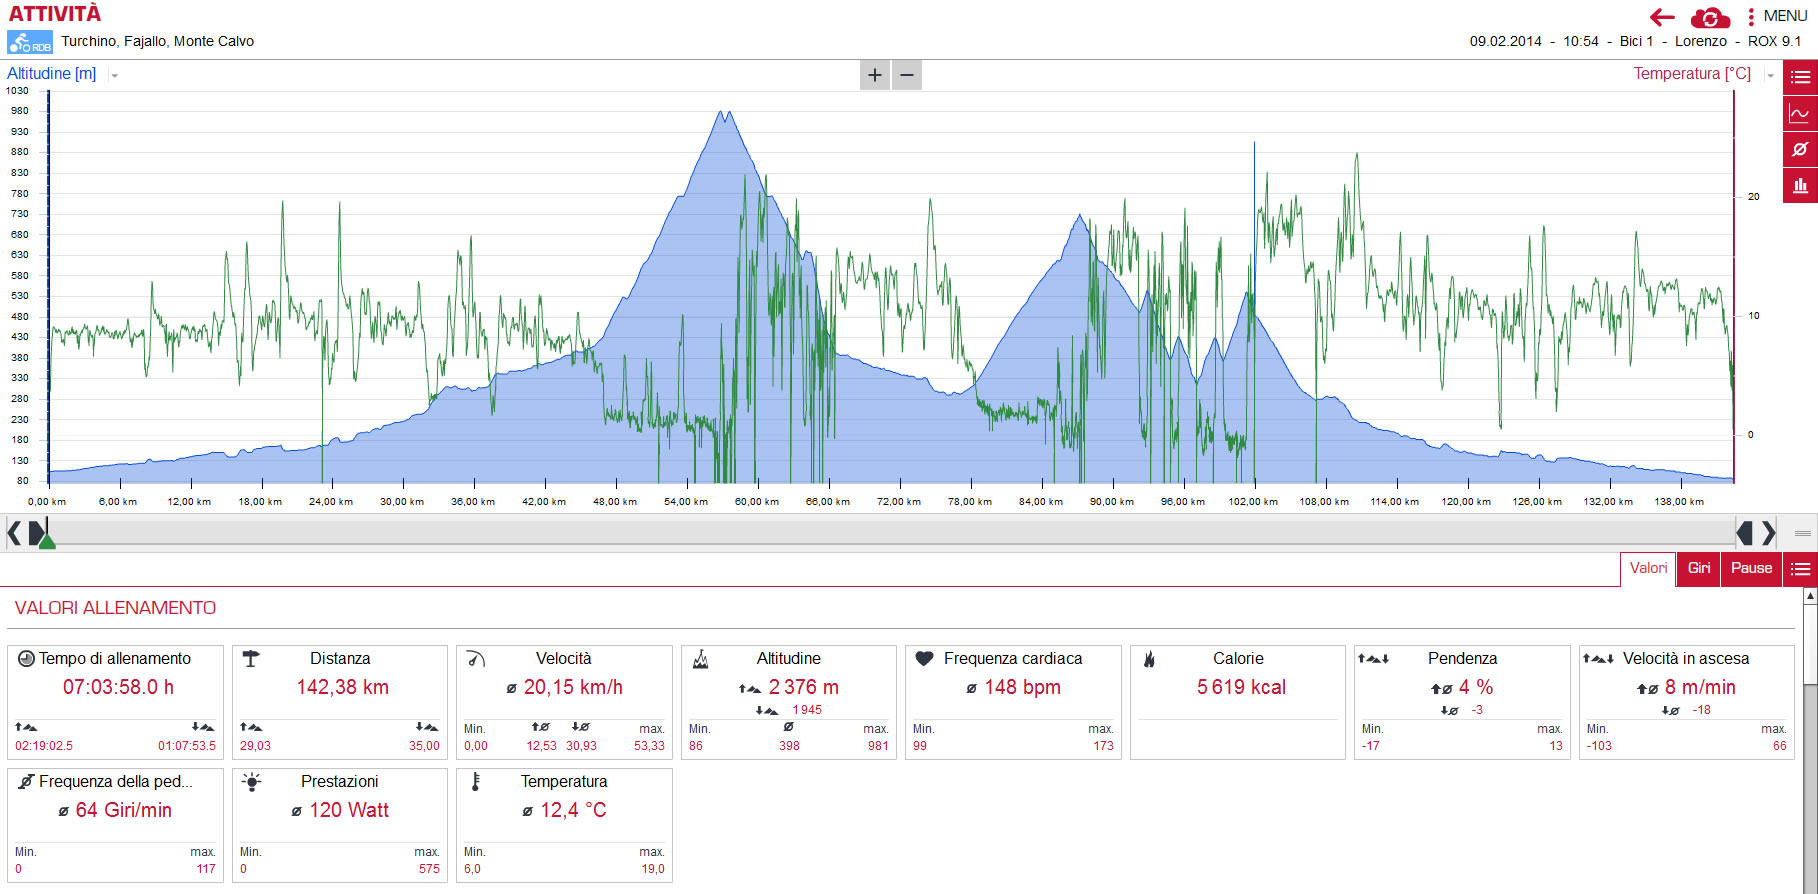Open the chart list view icon

tap(1800, 77)
